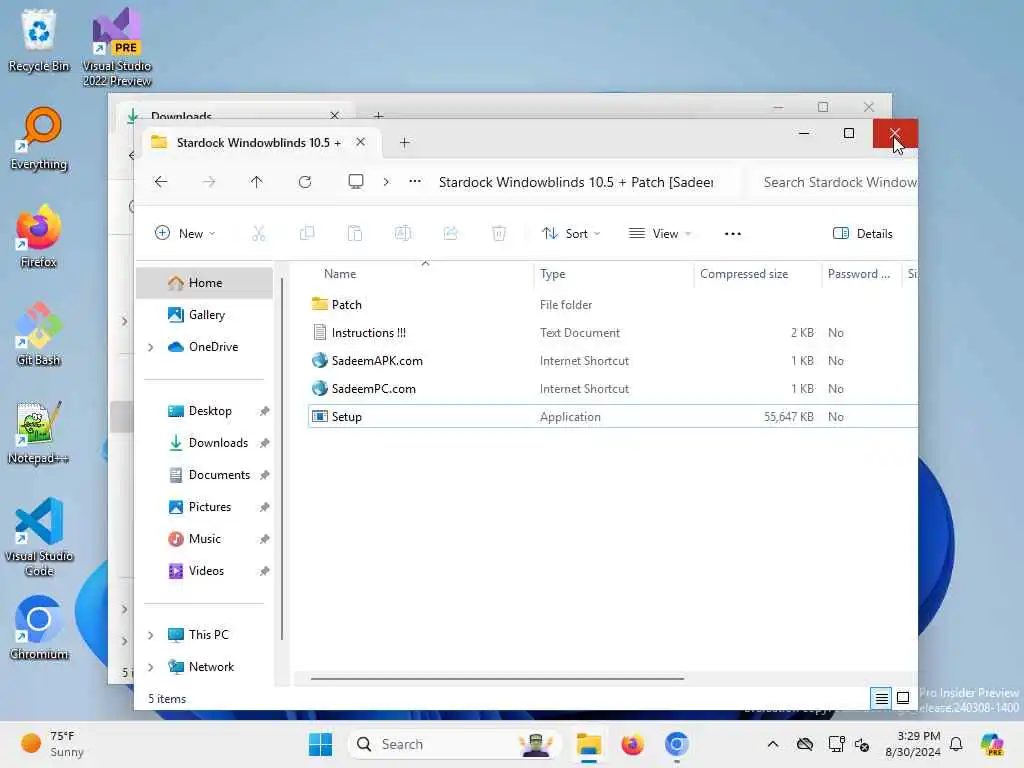Image resolution: width=1024 pixels, height=768 pixels.
Task: Select the Setup application file
Action: (x=613, y=417)
